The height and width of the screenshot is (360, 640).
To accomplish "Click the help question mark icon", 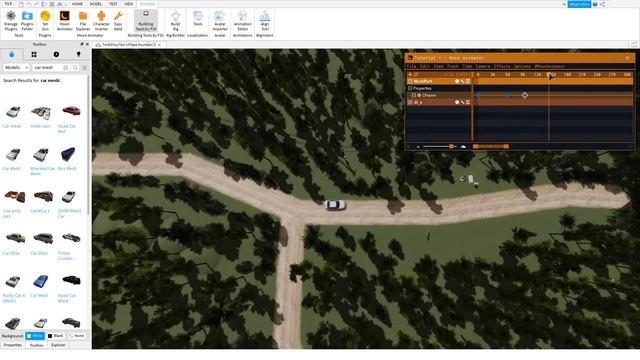I will (595, 4).
